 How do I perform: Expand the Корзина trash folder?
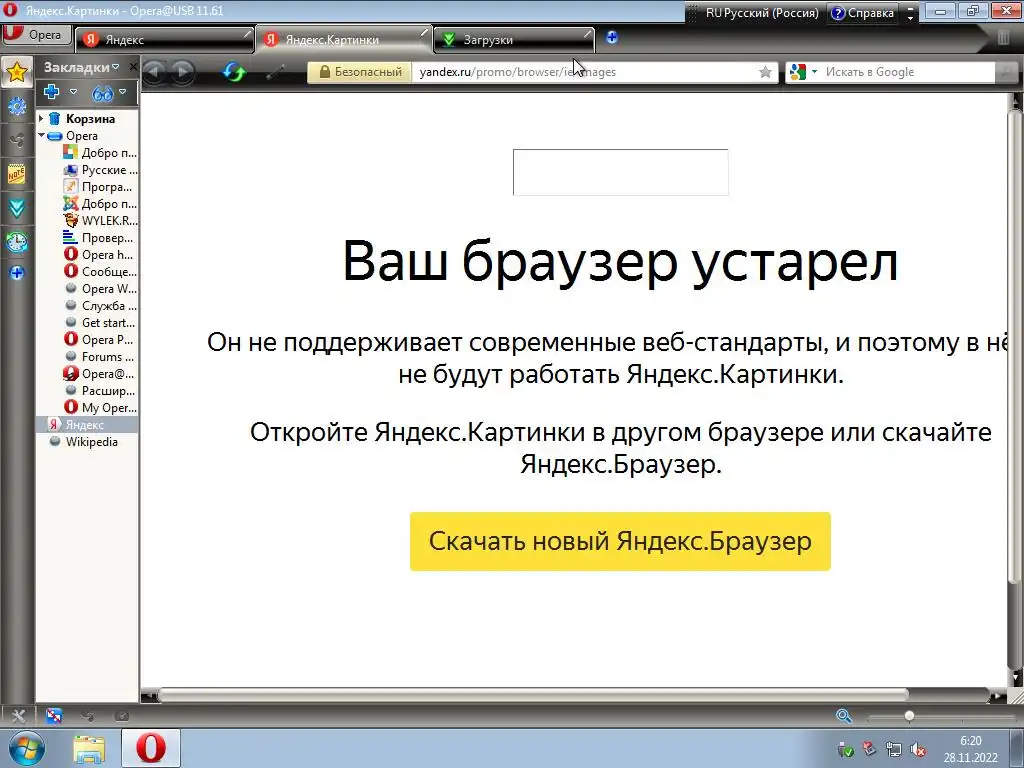41,119
